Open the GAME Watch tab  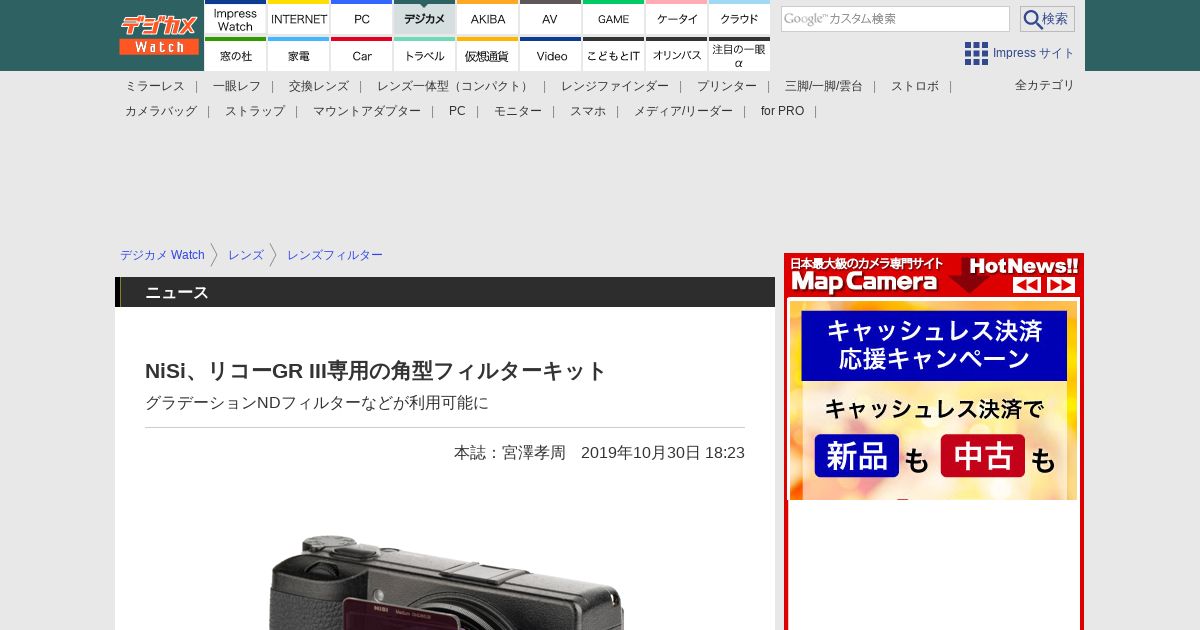click(614, 18)
